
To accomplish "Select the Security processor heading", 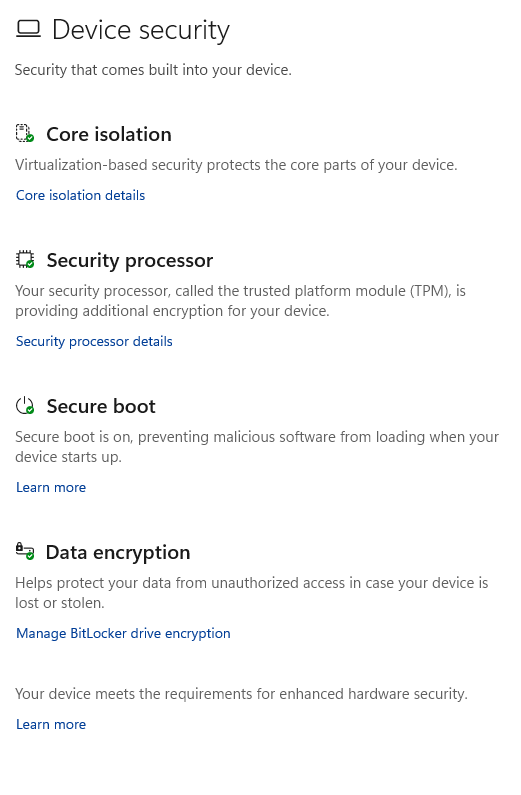I will click(130, 260).
